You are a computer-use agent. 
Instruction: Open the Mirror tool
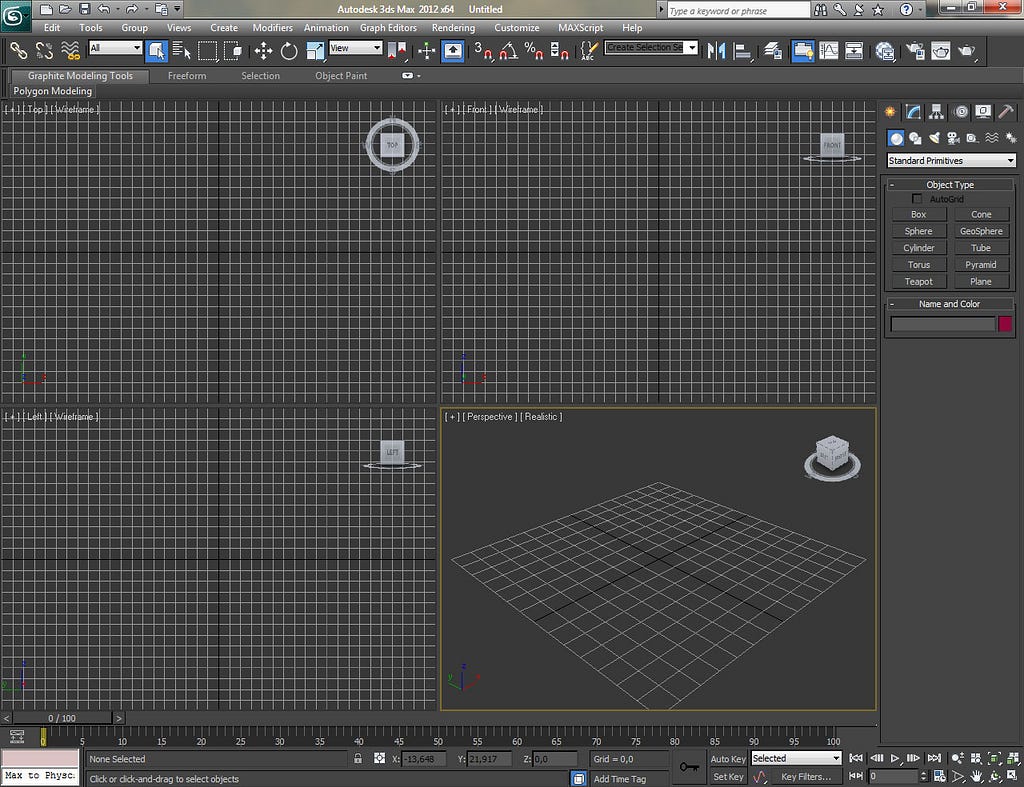click(x=716, y=51)
